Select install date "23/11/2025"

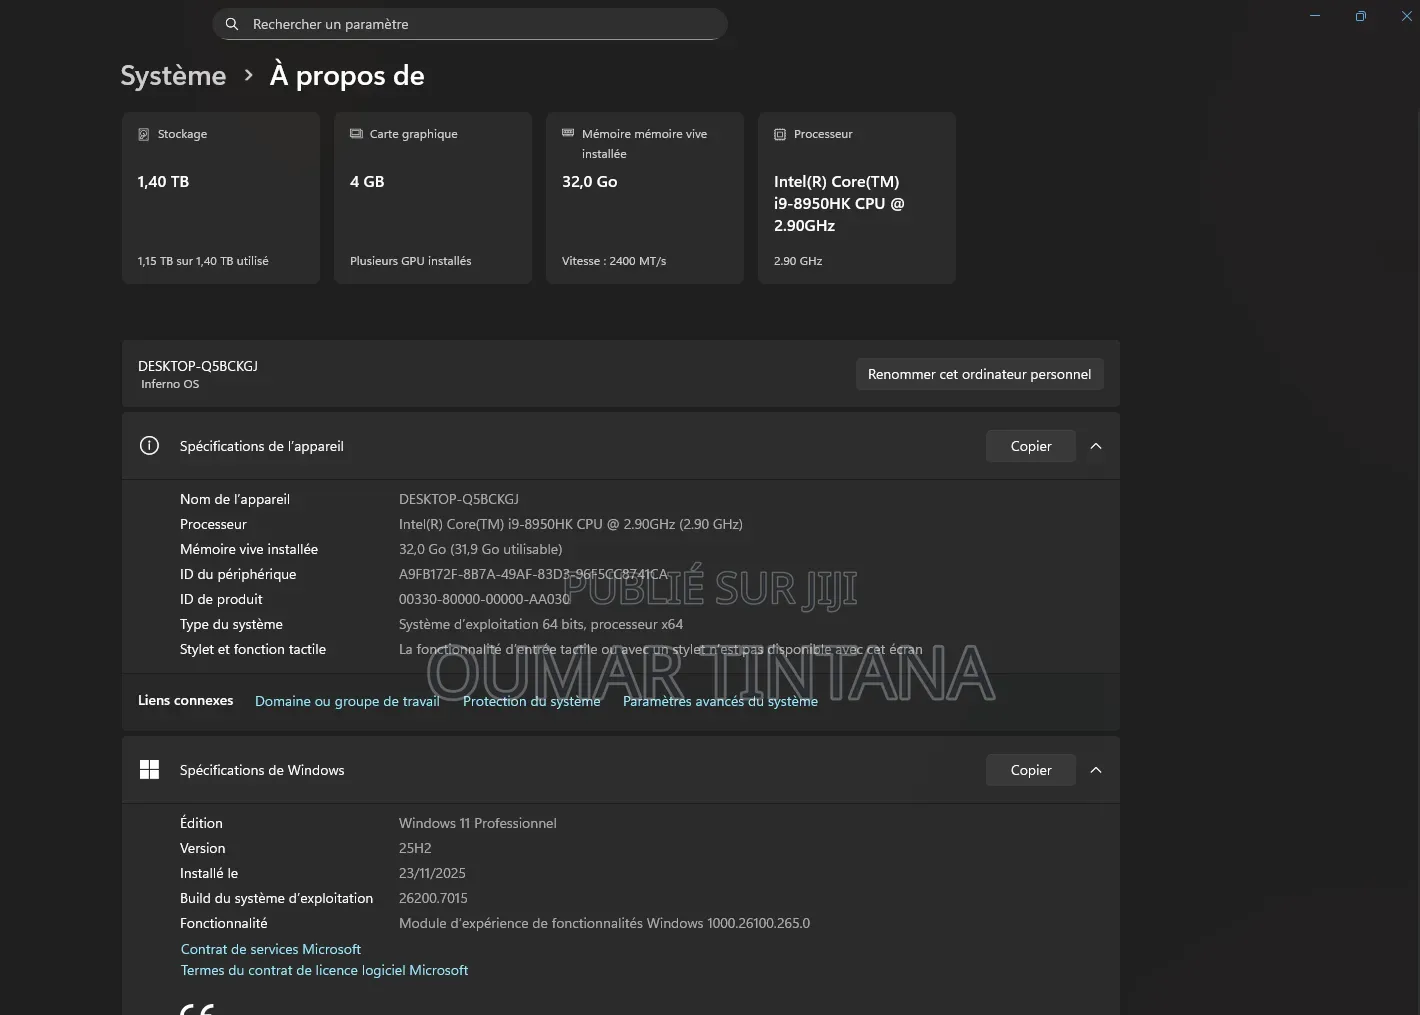pyautogui.click(x=432, y=873)
